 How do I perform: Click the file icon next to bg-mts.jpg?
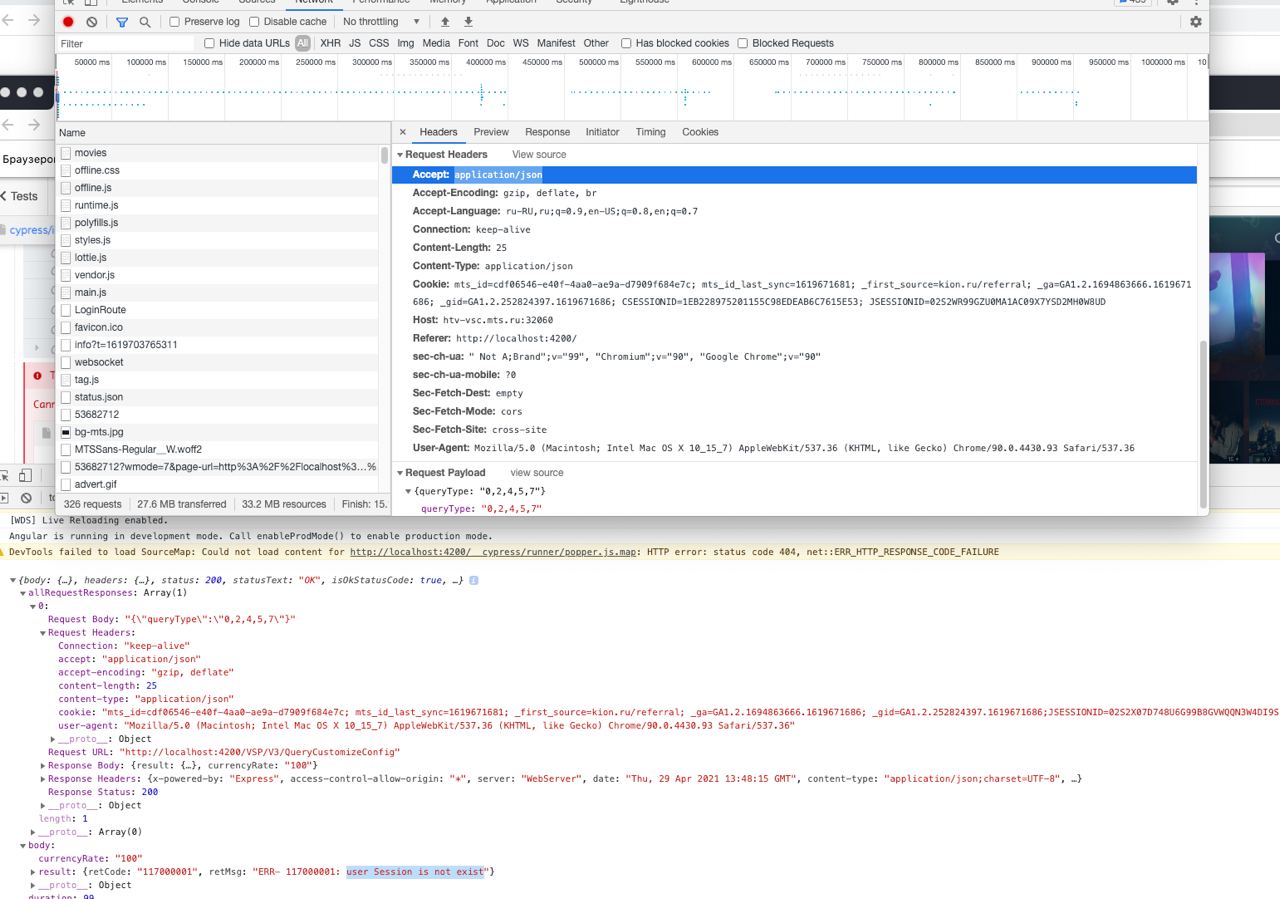pyautogui.click(x=66, y=432)
